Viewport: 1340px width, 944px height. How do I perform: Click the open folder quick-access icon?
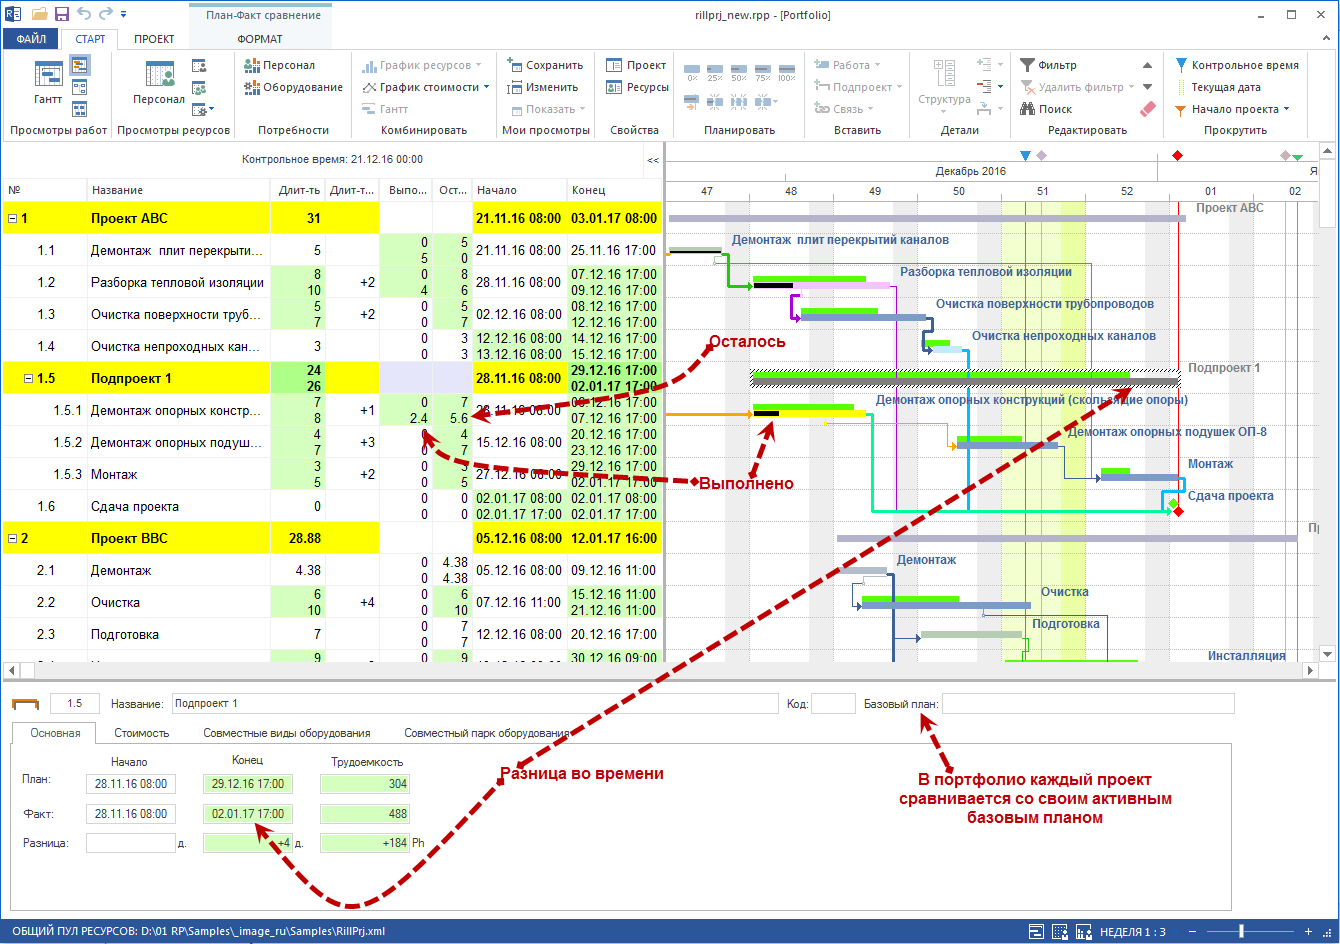[x=39, y=14]
